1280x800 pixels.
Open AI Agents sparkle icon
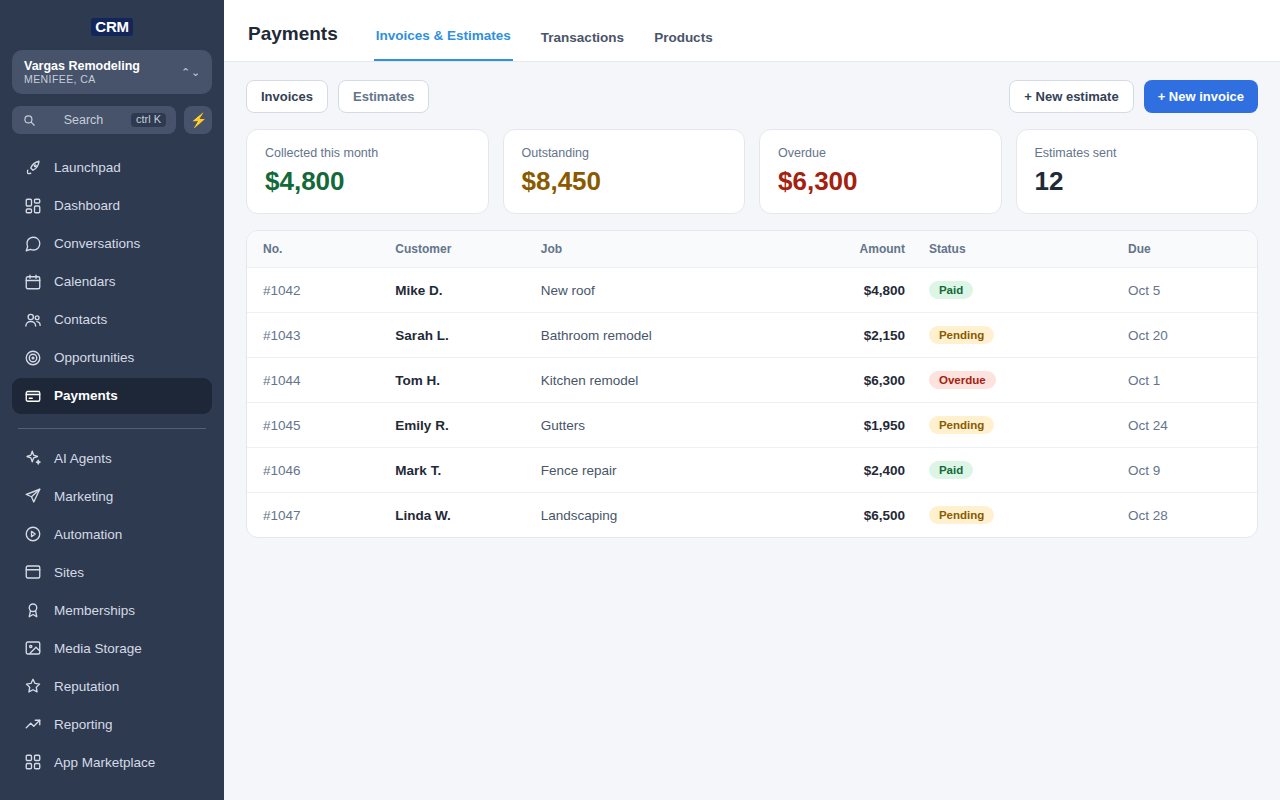coord(33,459)
